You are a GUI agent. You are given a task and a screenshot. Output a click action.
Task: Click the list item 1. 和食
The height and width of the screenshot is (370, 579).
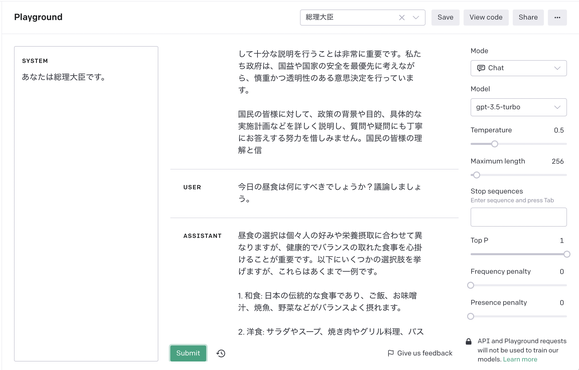click(x=327, y=301)
